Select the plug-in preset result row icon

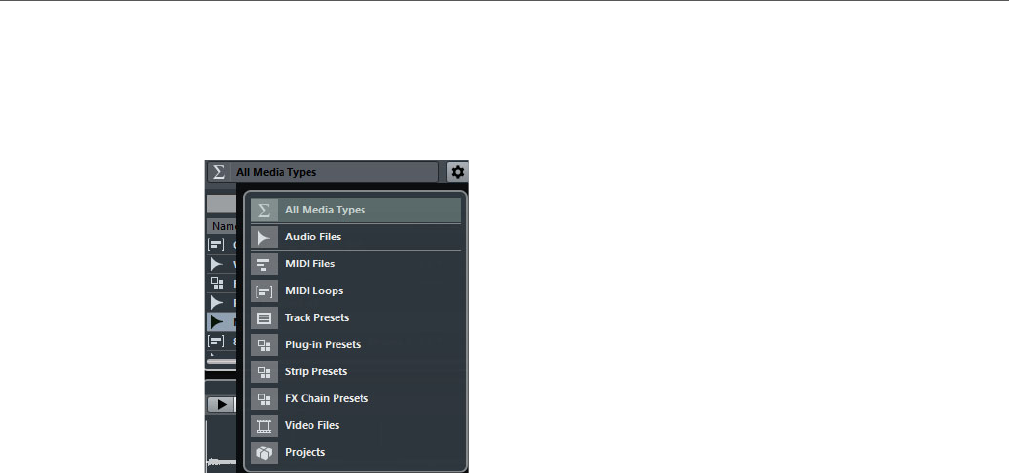click(217, 283)
